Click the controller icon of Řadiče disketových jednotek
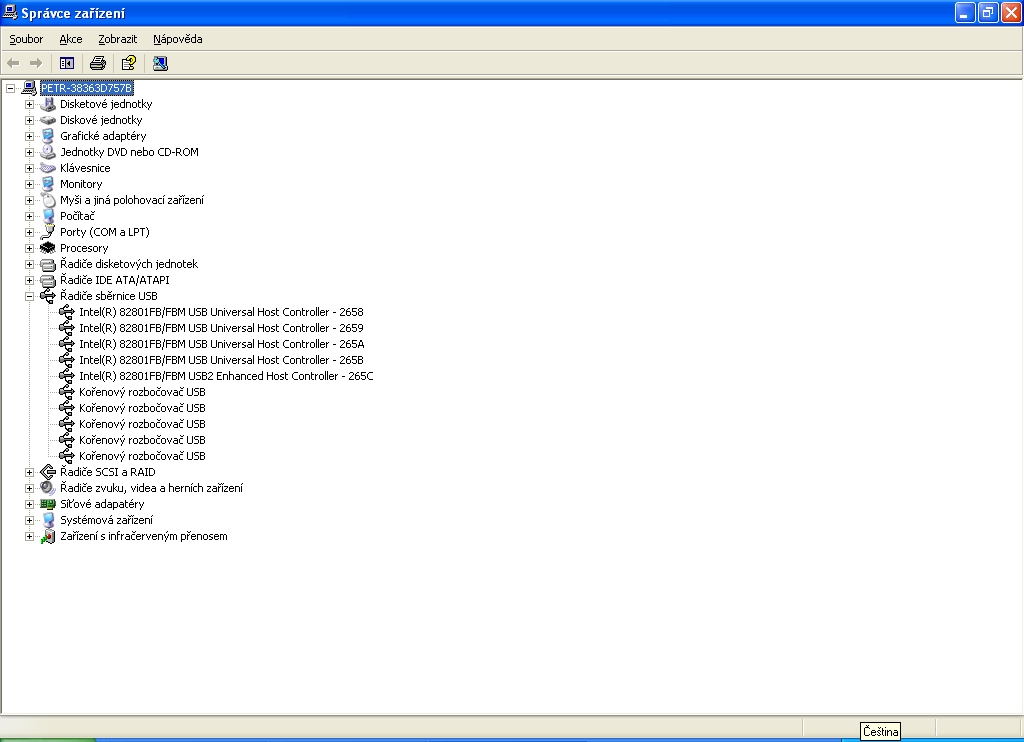The image size is (1024, 742). pos(48,264)
